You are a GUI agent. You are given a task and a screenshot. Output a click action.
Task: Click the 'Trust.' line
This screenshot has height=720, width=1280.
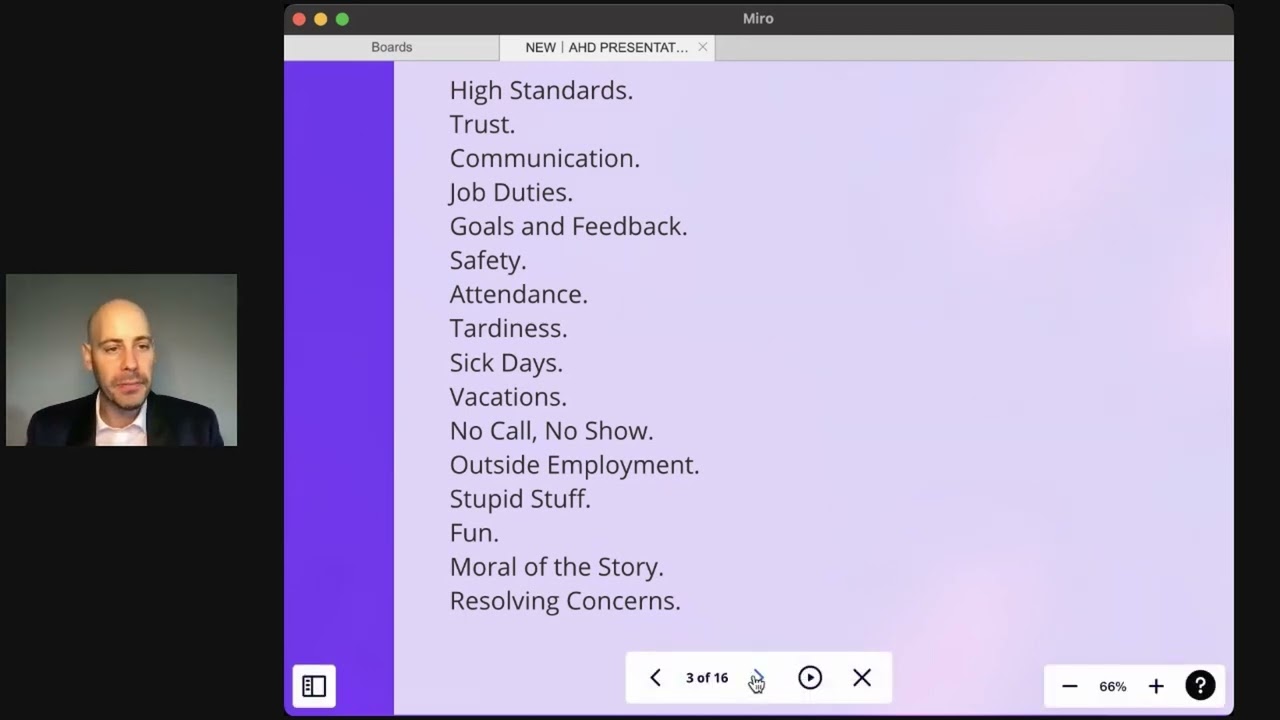pos(482,124)
